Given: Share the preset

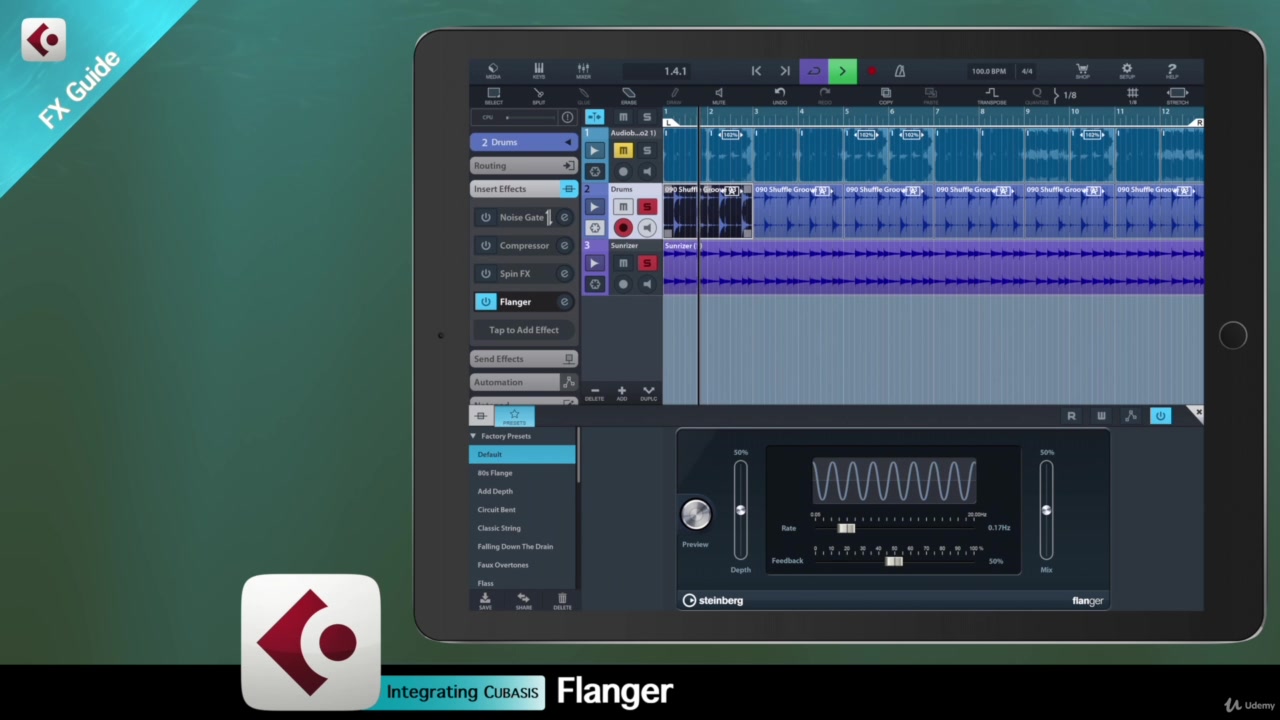Looking at the screenshot, I should click(523, 601).
